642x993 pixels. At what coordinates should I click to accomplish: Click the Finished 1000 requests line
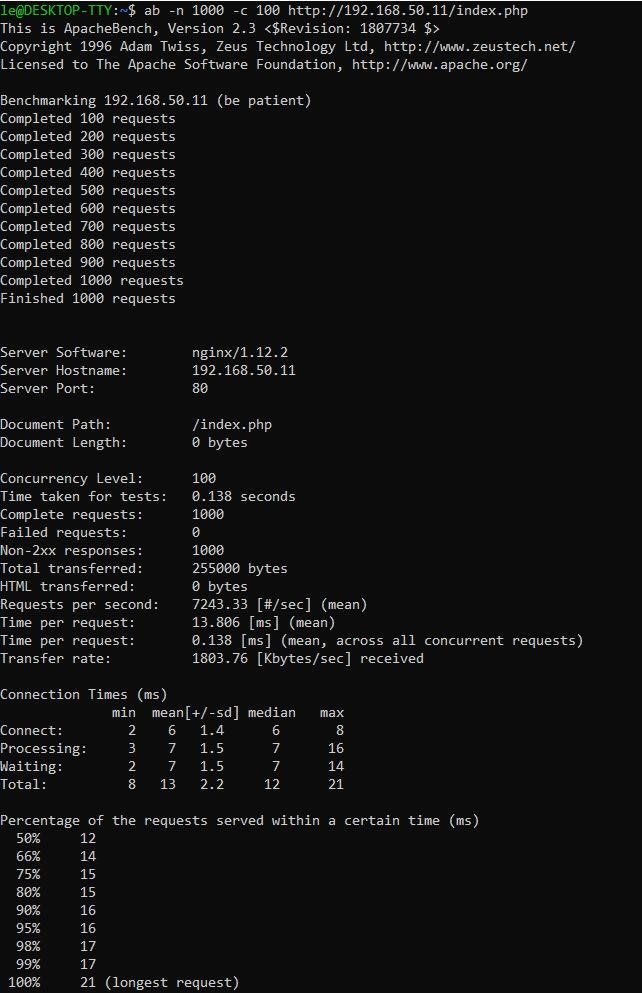88,299
